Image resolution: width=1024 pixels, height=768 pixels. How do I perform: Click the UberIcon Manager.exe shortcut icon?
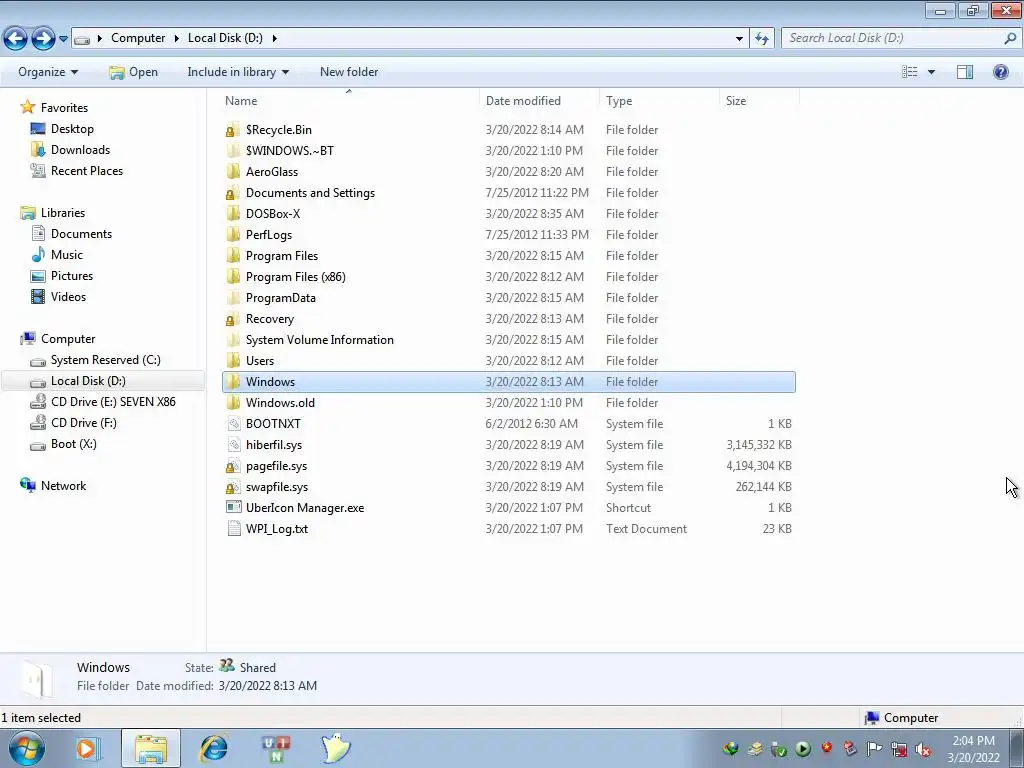pyautogui.click(x=233, y=507)
